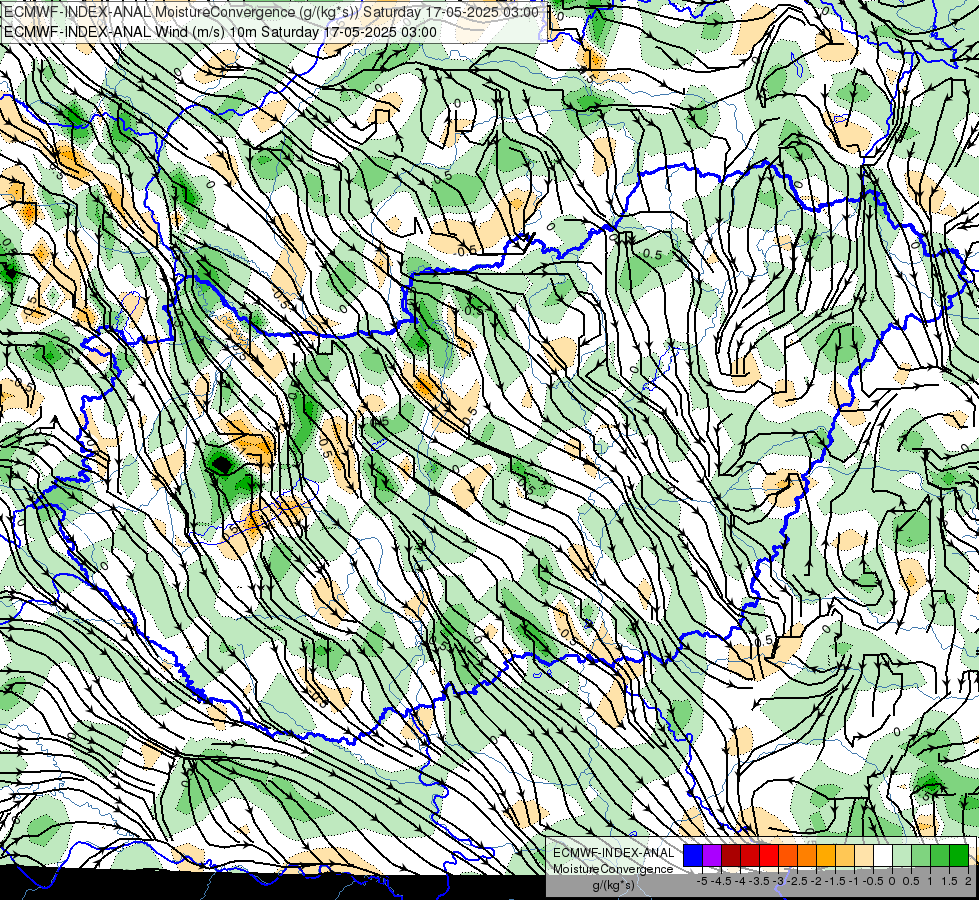Click the -5 value on the legend scale

click(x=702, y=881)
